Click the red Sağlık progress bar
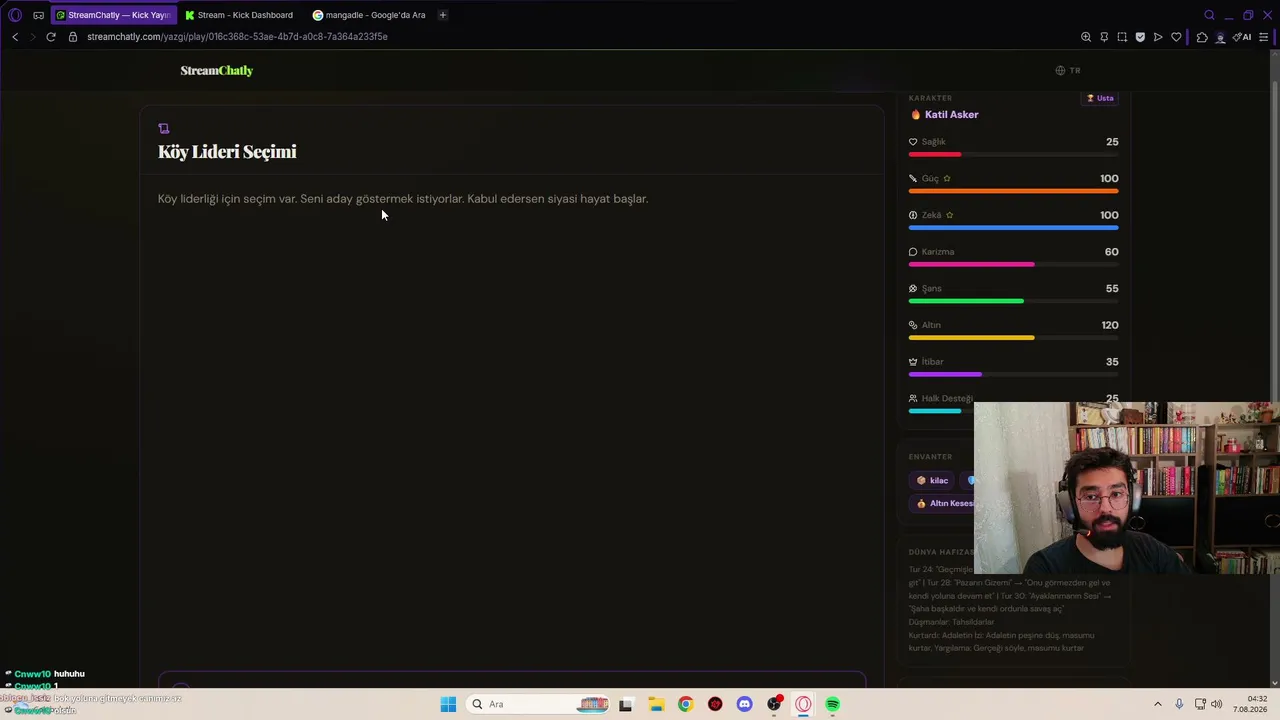The height and width of the screenshot is (720, 1280). point(935,154)
